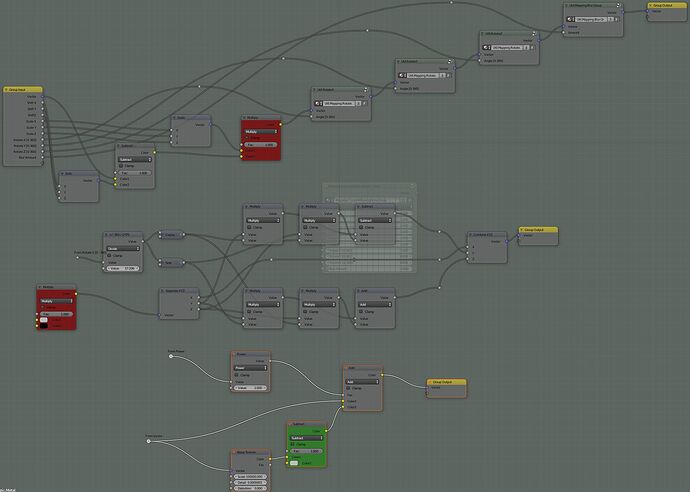Click white Color swatch on green Subtract node

[294, 463]
